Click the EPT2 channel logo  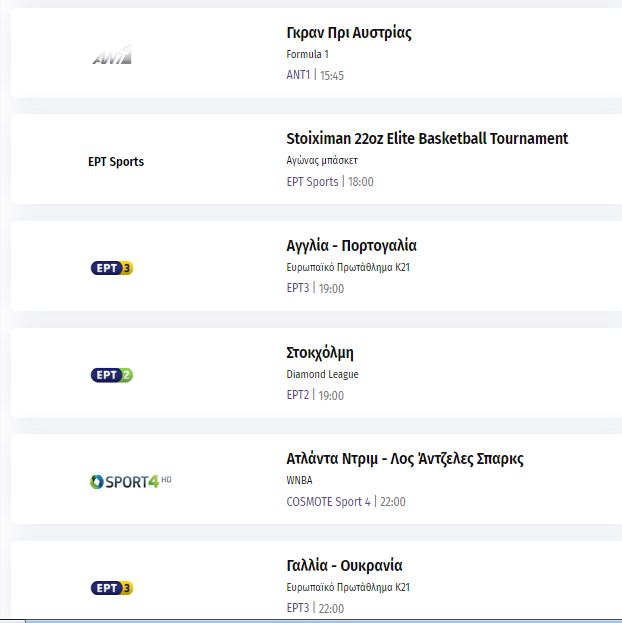tap(112, 375)
